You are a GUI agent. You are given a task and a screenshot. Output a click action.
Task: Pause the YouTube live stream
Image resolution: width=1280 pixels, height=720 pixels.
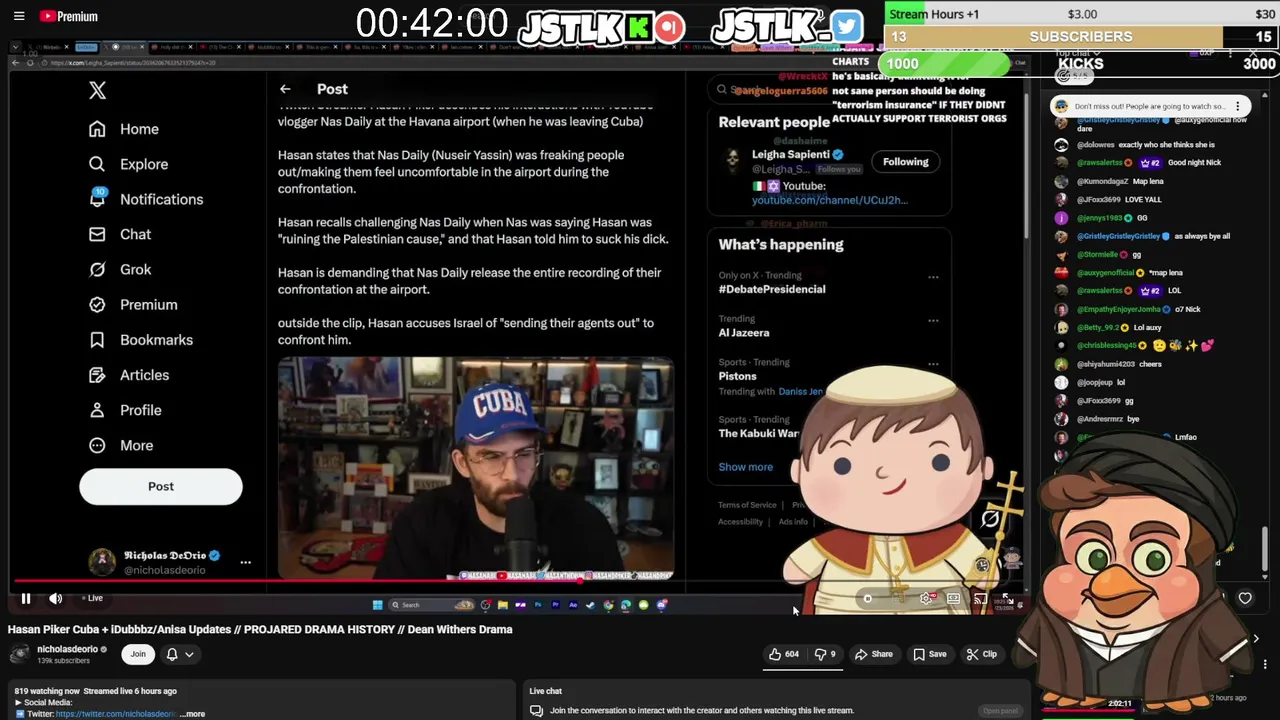(26, 598)
